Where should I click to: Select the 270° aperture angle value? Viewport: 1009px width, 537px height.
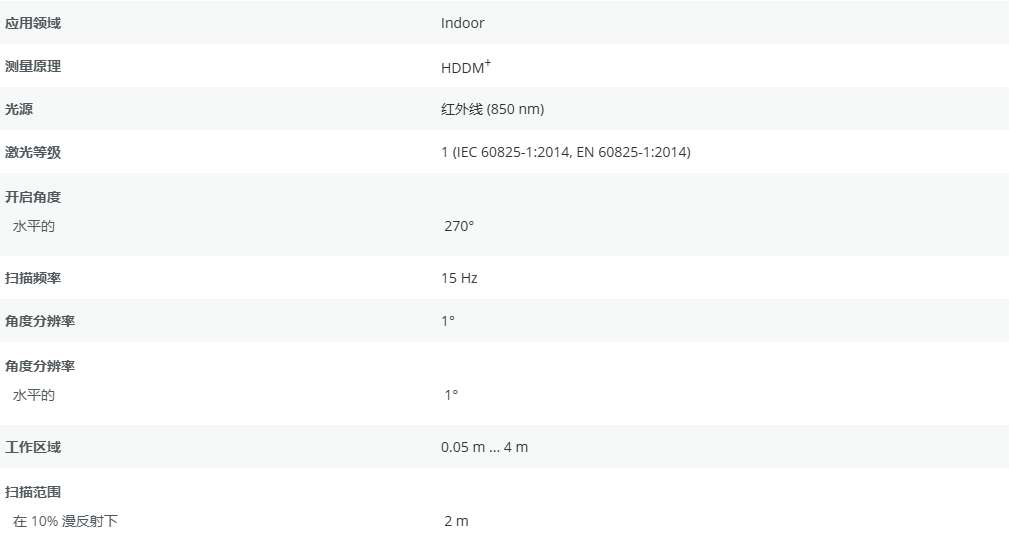pyautogui.click(x=459, y=226)
